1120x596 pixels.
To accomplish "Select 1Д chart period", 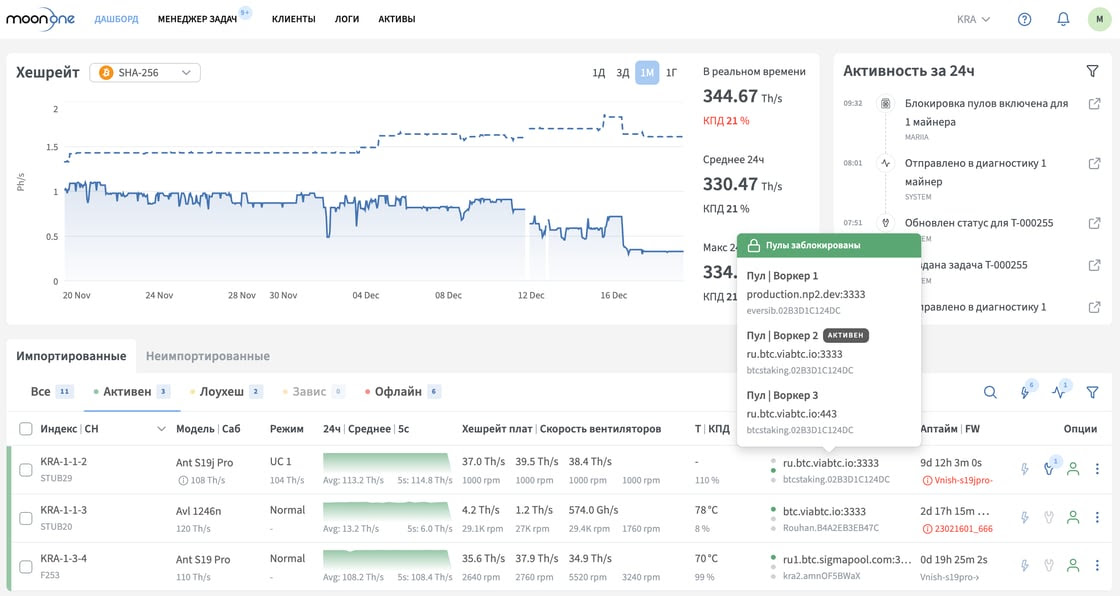I will 599,73.
